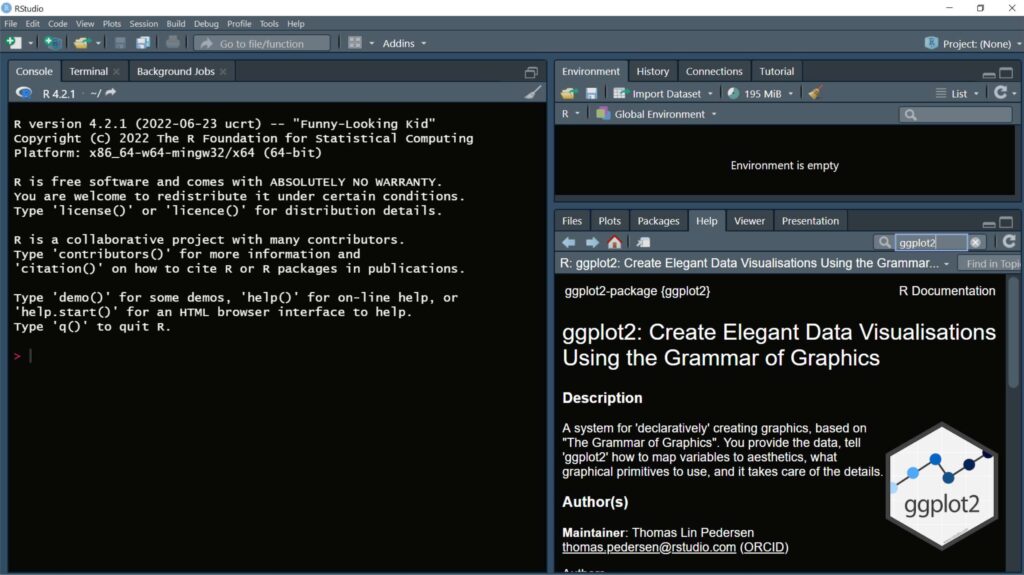Open the Addins dropdown
Viewport: 1024px width, 575px height.
click(404, 43)
